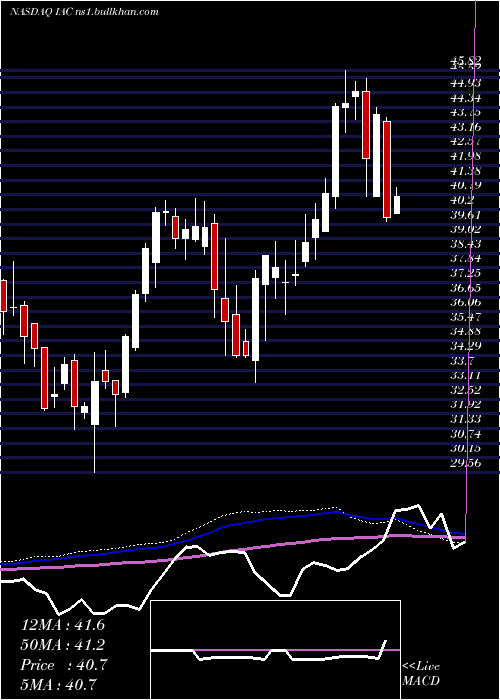The height and width of the screenshot is (700, 500).
Task: Select the 34.29 price level label
Action: 465,346
